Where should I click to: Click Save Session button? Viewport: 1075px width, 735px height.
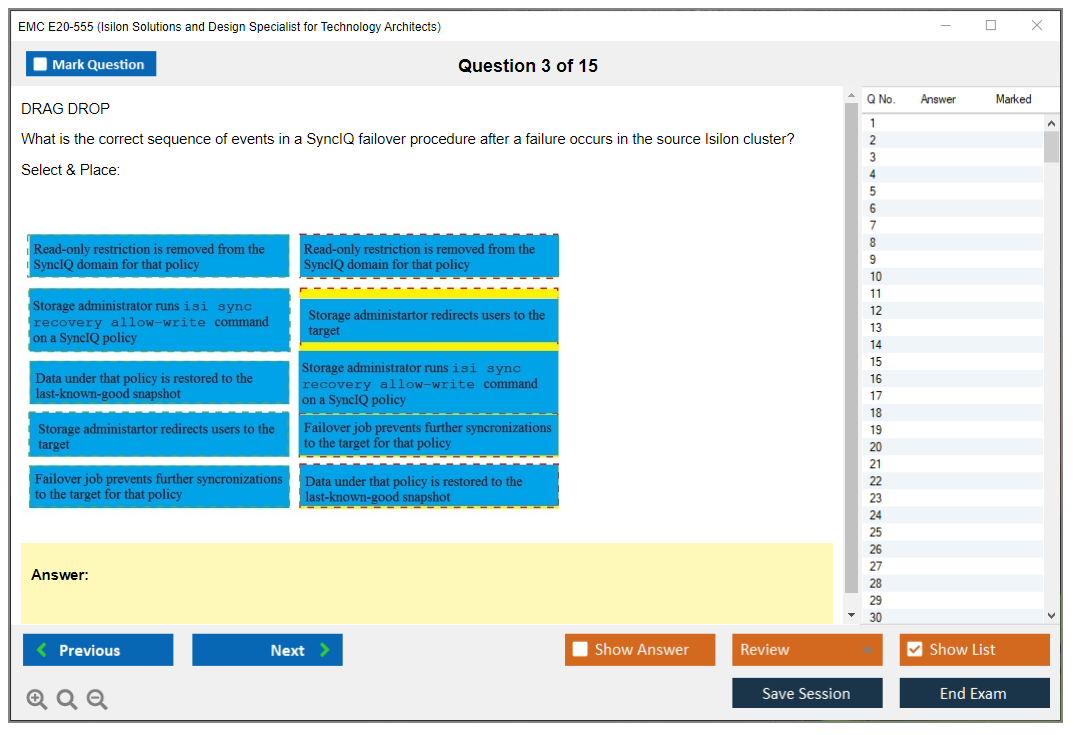807,693
